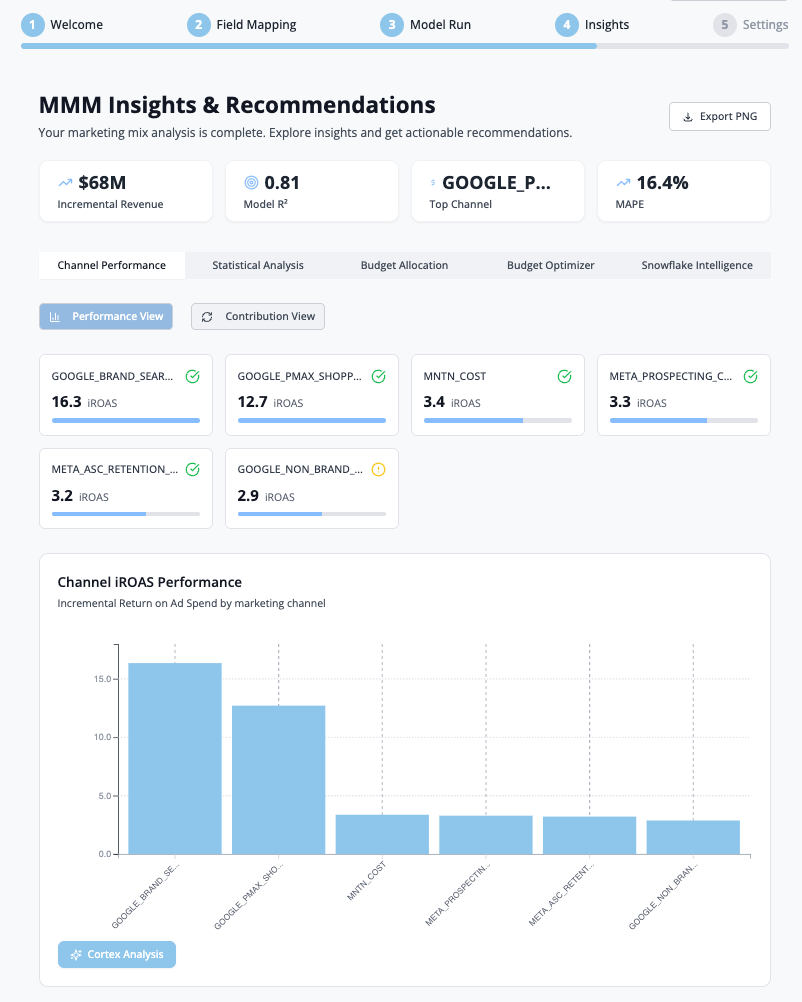The image size is (802, 1002).
Task: Click the trend icon beside 16.4% MAPE
Action: click(x=623, y=183)
